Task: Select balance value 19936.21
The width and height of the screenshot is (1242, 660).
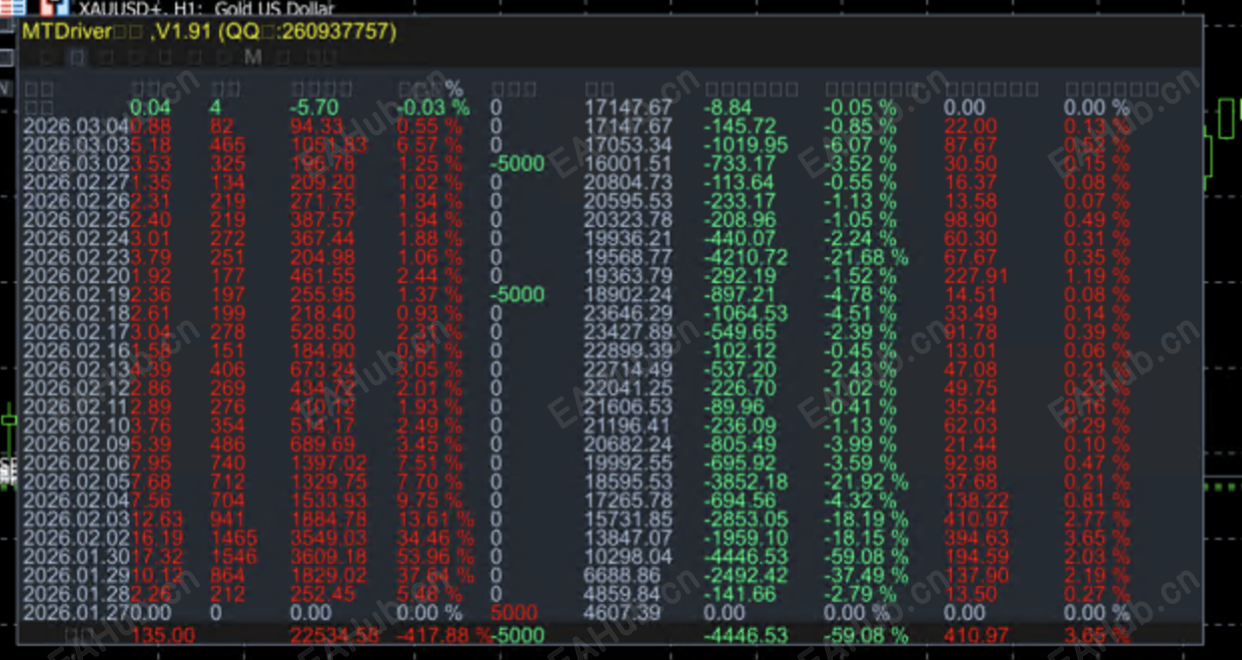Action: point(629,238)
